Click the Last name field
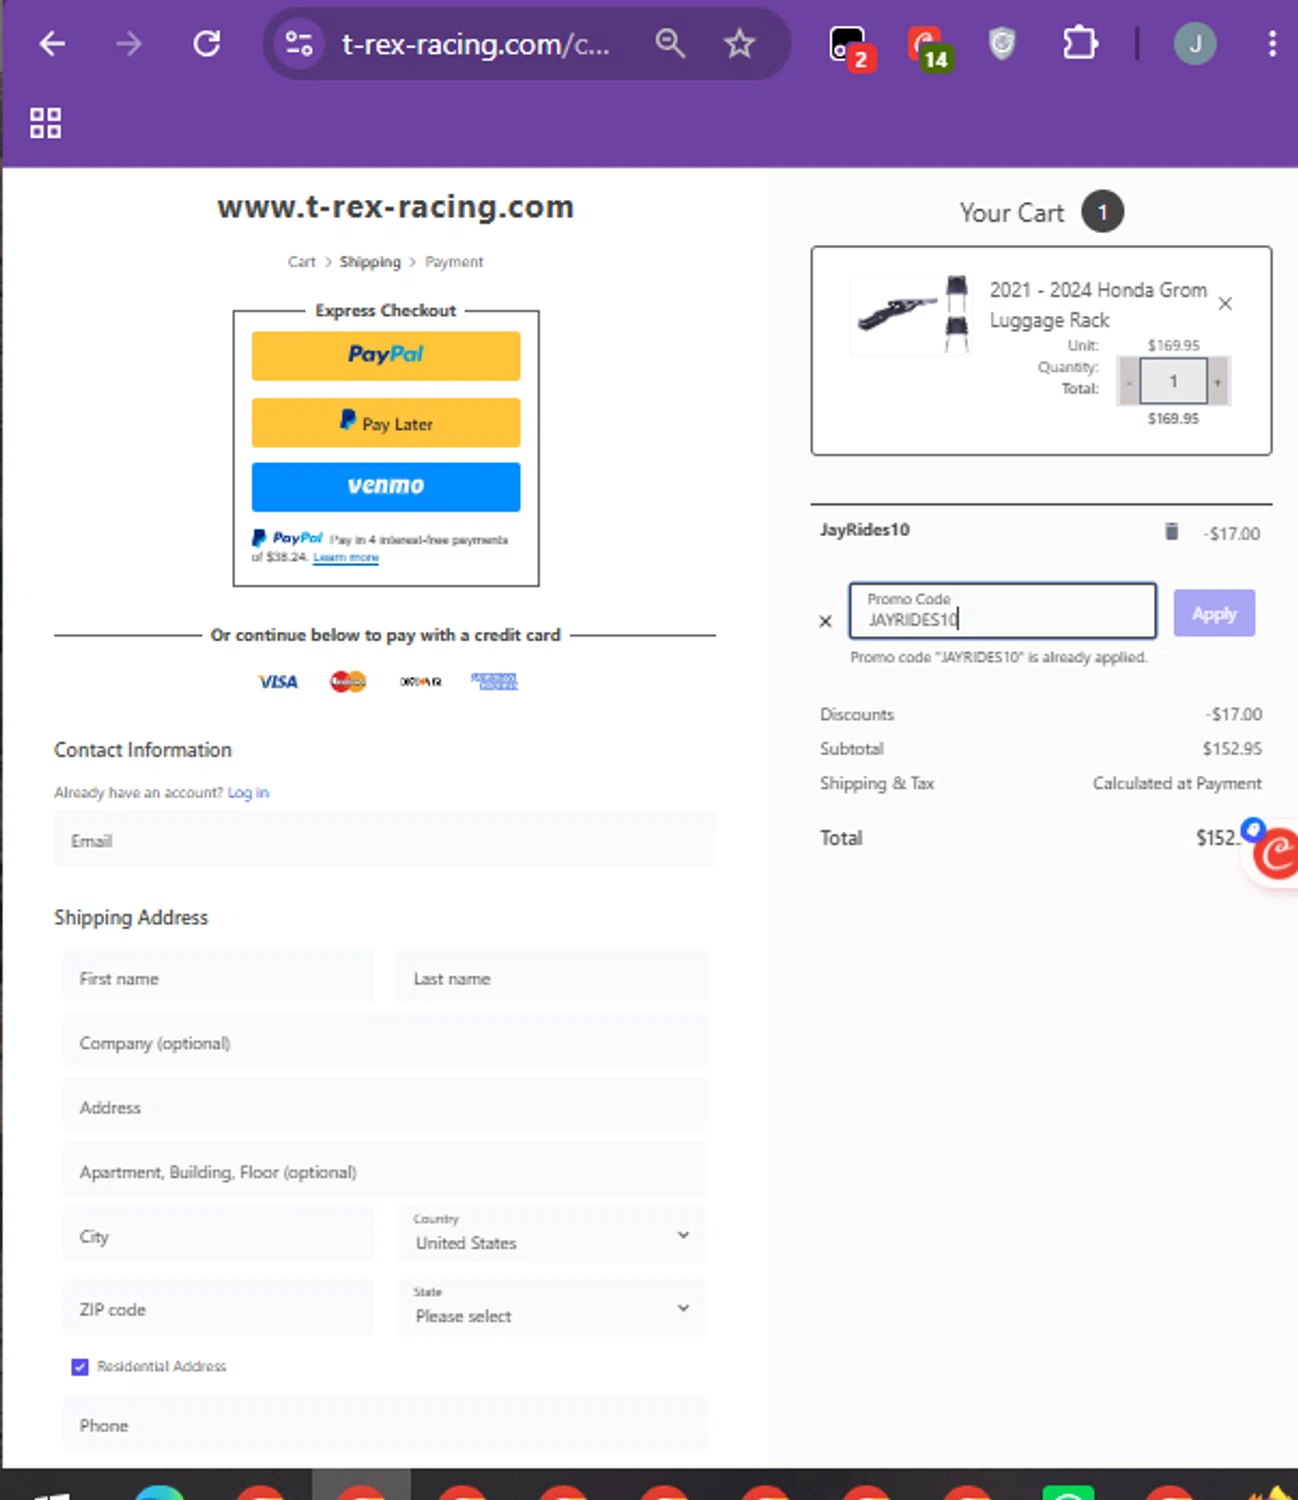The width and height of the screenshot is (1298, 1500). 552,977
